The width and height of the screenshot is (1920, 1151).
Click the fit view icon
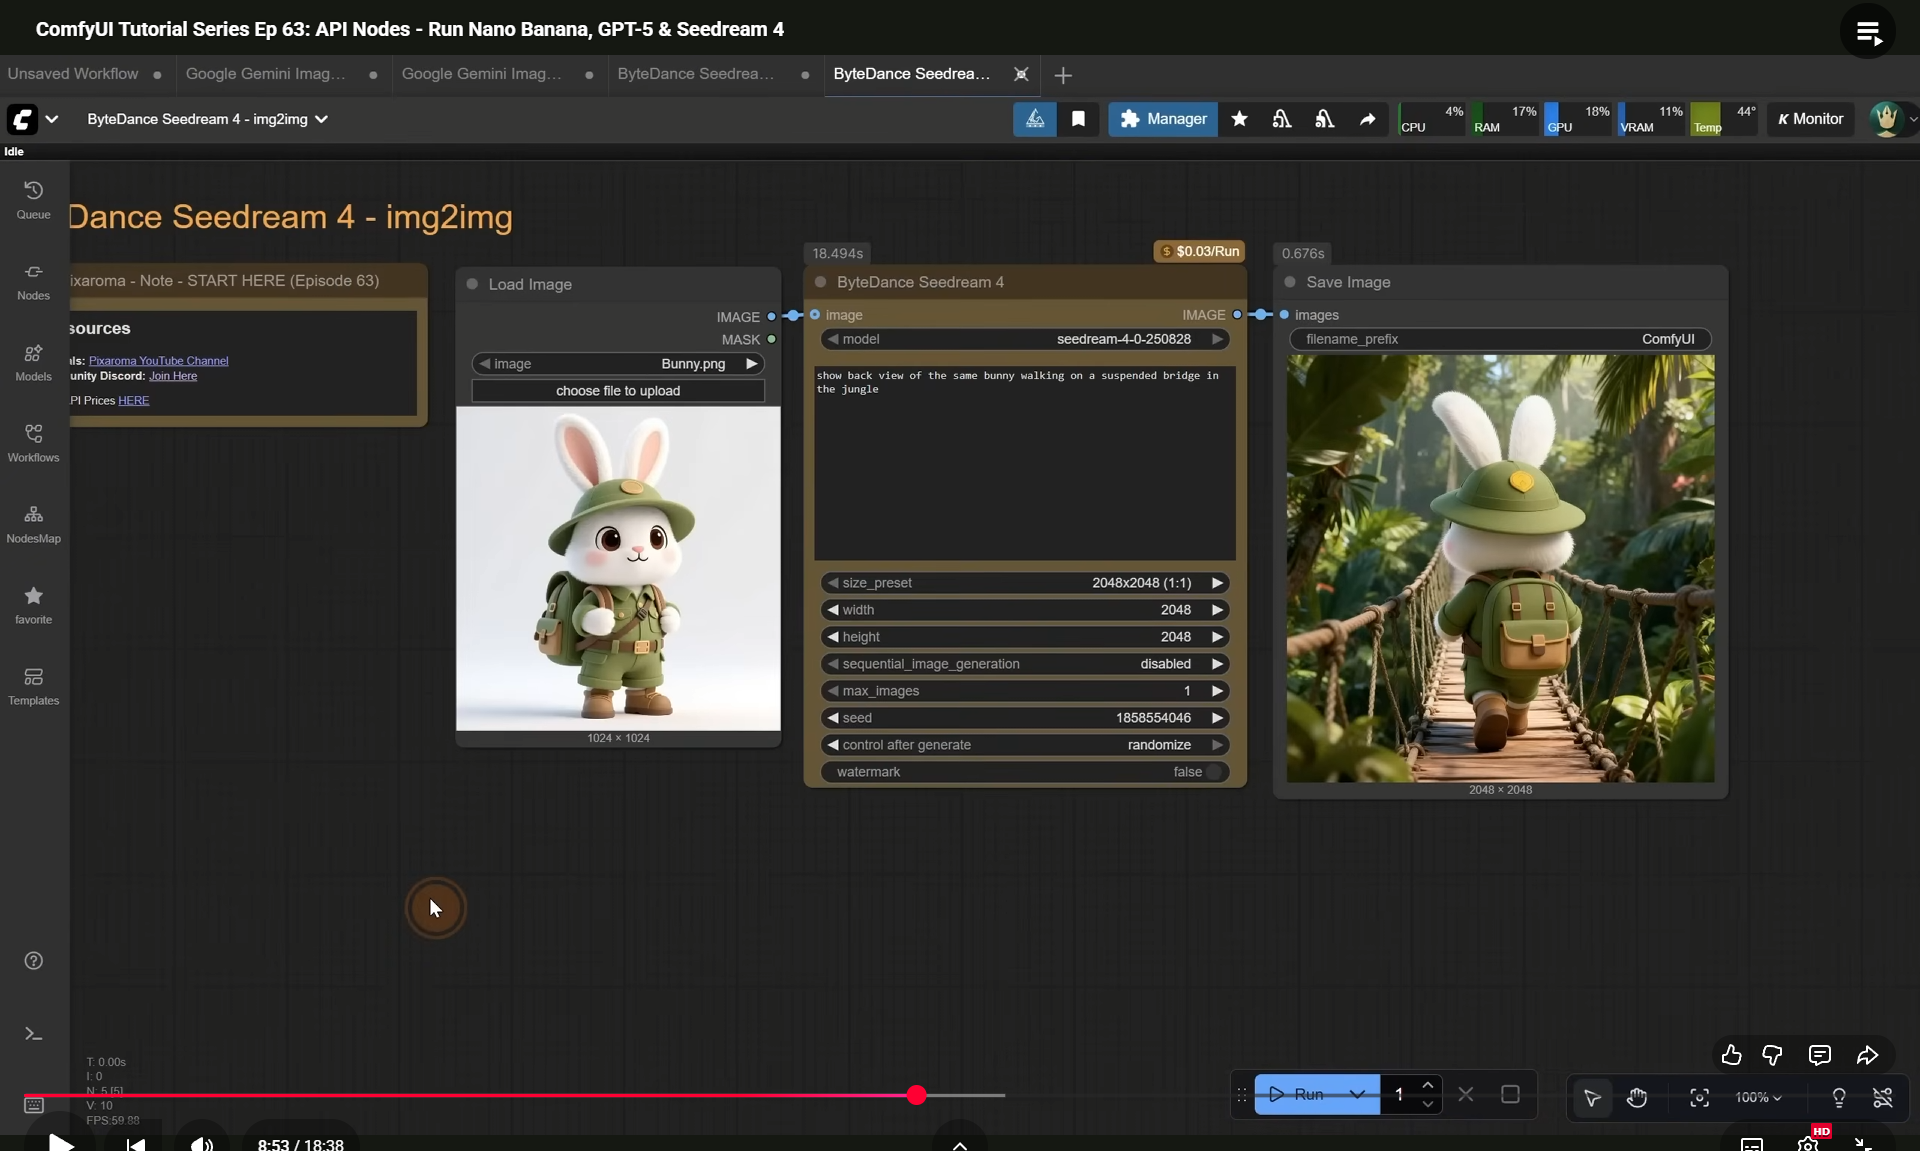1699,1097
